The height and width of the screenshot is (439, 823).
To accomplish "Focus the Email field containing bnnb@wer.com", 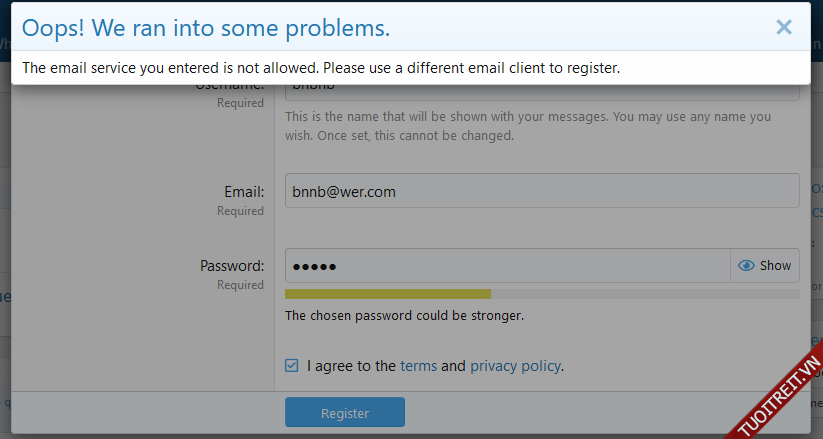I will (541, 191).
